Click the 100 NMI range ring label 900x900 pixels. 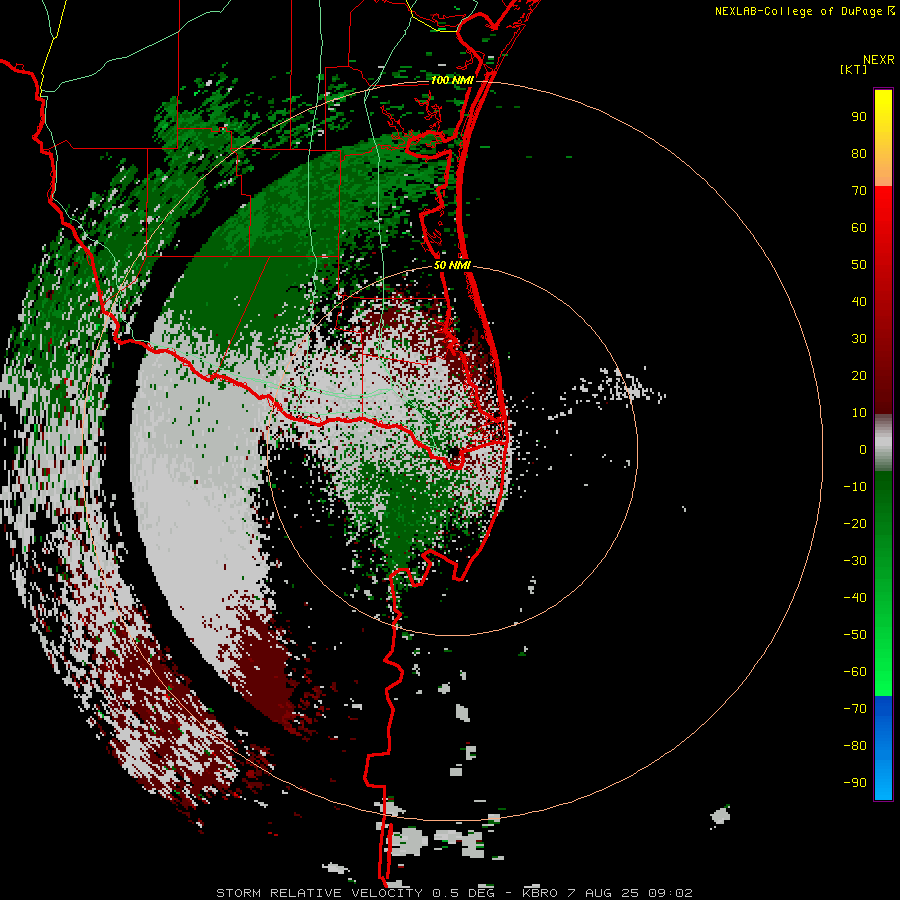pos(452,80)
